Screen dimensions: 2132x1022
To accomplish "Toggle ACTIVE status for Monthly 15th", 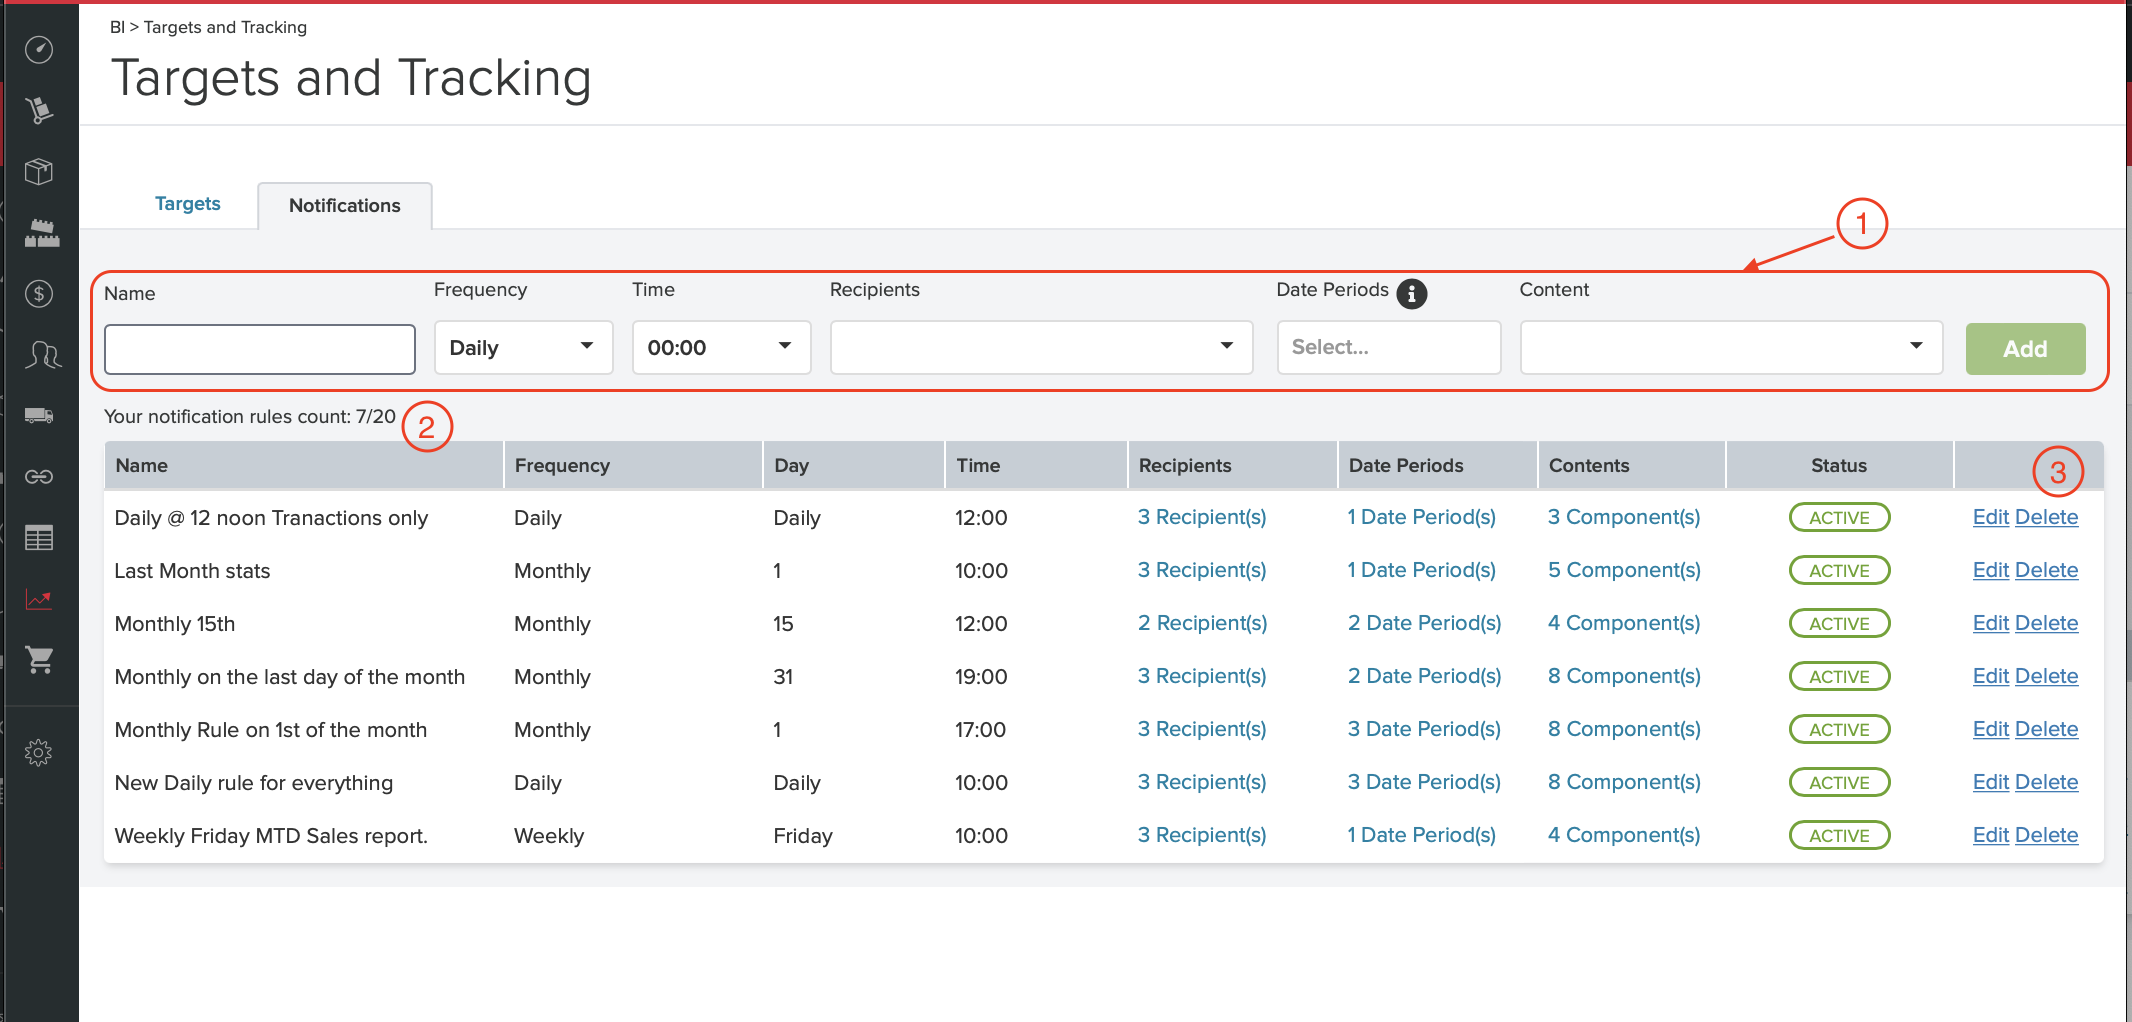I will 1839,623.
